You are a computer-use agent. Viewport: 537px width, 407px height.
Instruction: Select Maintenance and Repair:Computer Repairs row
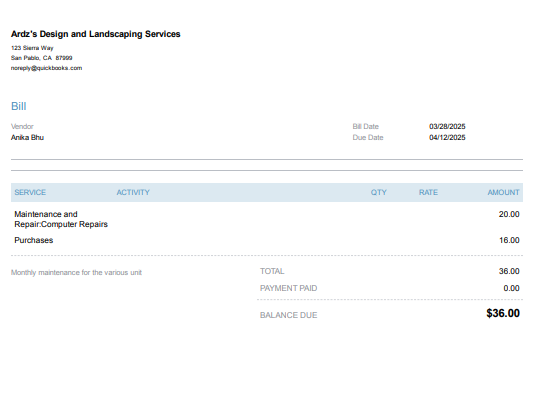click(267, 219)
